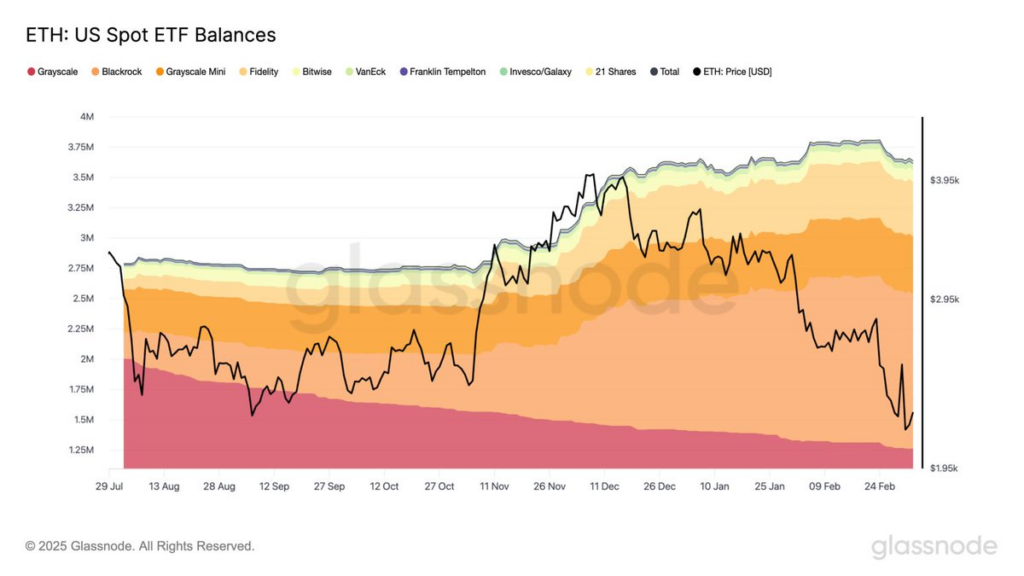1024x576 pixels.
Task: Click the black ETH: Price [USD] legend dot
Action: click(x=696, y=72)
